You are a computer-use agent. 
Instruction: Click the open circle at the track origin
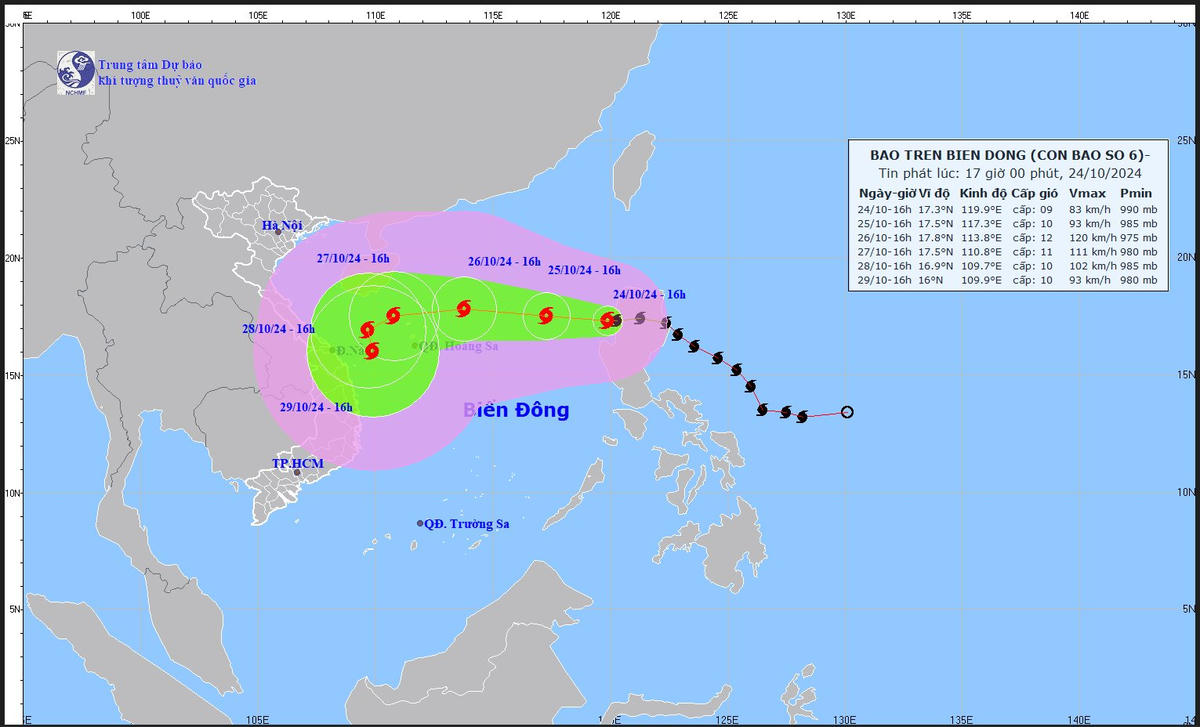847,412
